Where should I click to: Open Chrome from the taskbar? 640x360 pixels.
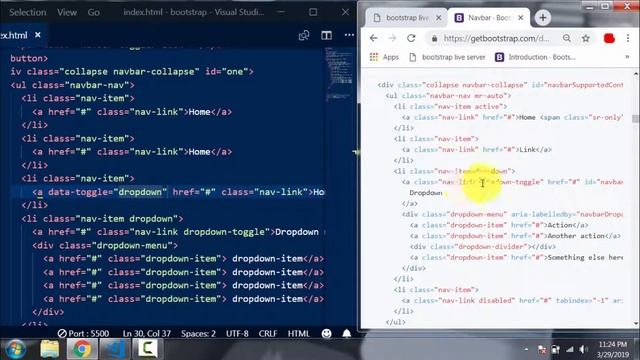(x=82, y=349)
